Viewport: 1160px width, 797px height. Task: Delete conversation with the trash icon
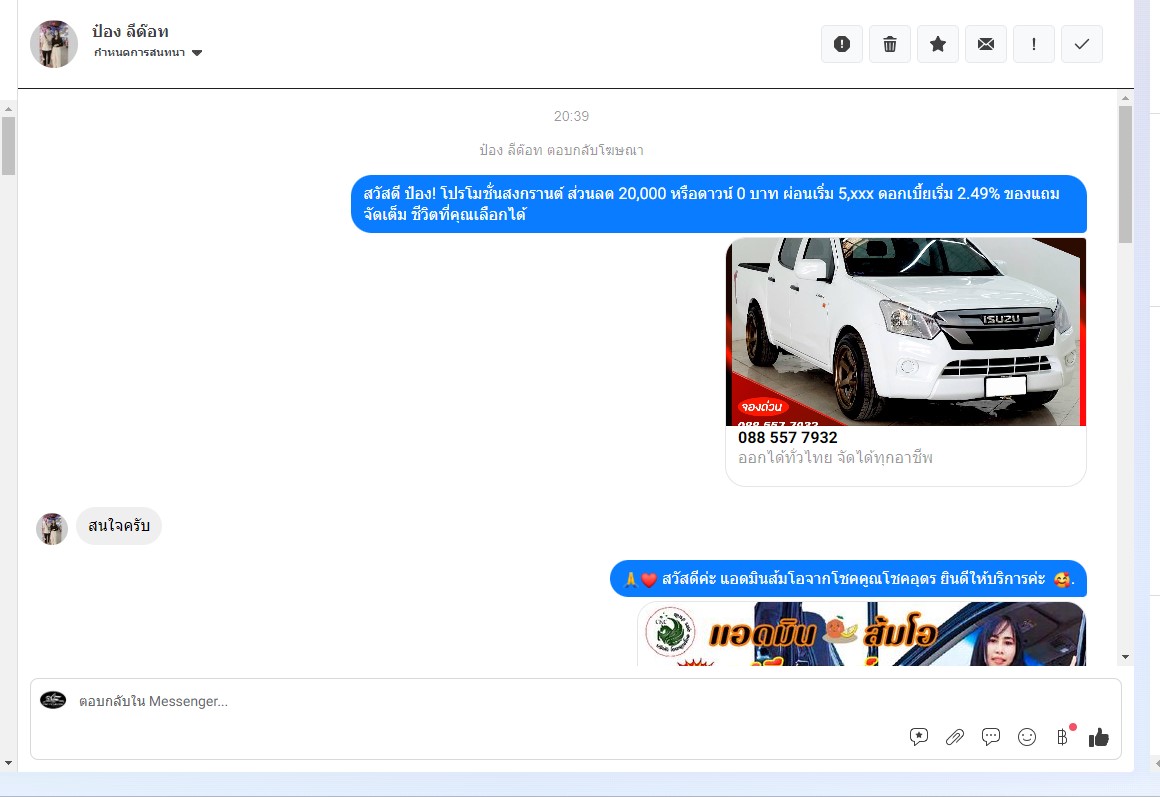point(889,44)
